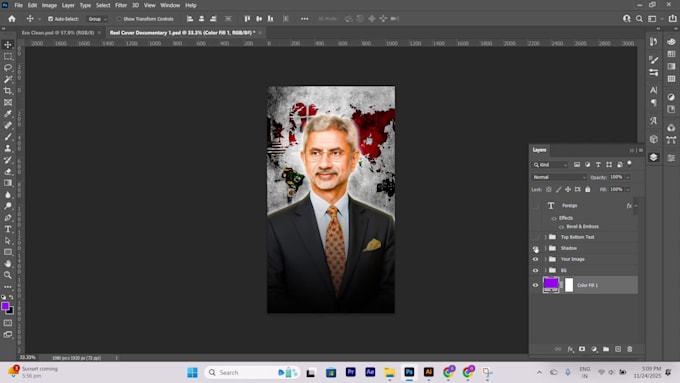Open Premiere Pro from the taskbar

(350, 372)
